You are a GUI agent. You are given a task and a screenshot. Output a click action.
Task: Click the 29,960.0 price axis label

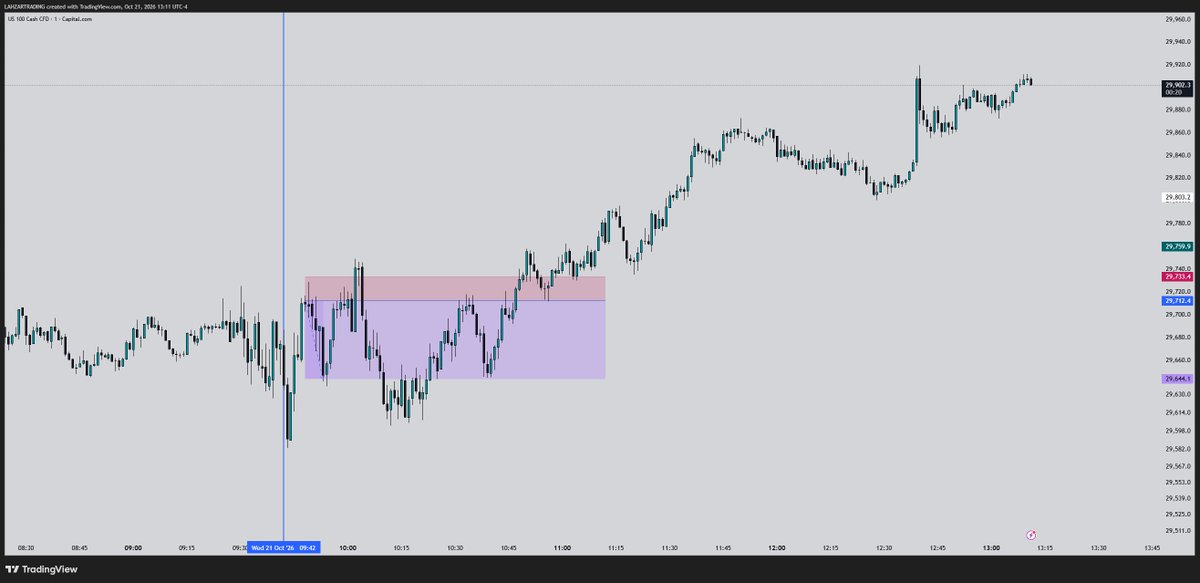[x=1177, y=18]
